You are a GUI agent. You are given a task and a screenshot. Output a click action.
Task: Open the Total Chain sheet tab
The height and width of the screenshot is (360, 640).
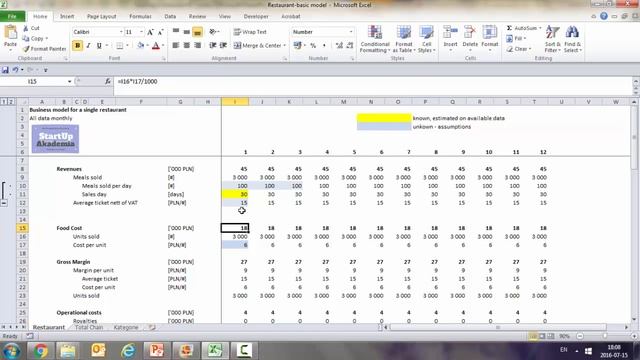[x=89, y=327]
